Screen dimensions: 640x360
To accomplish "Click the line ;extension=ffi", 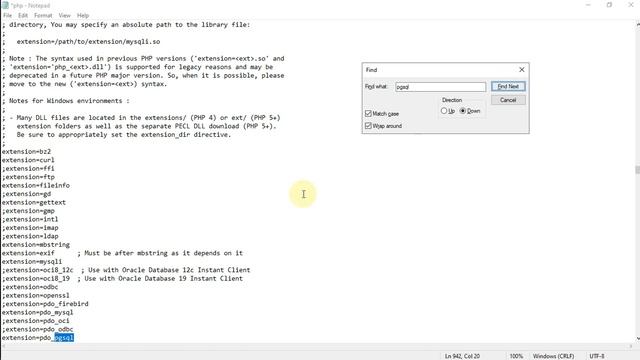I will 28,169.
